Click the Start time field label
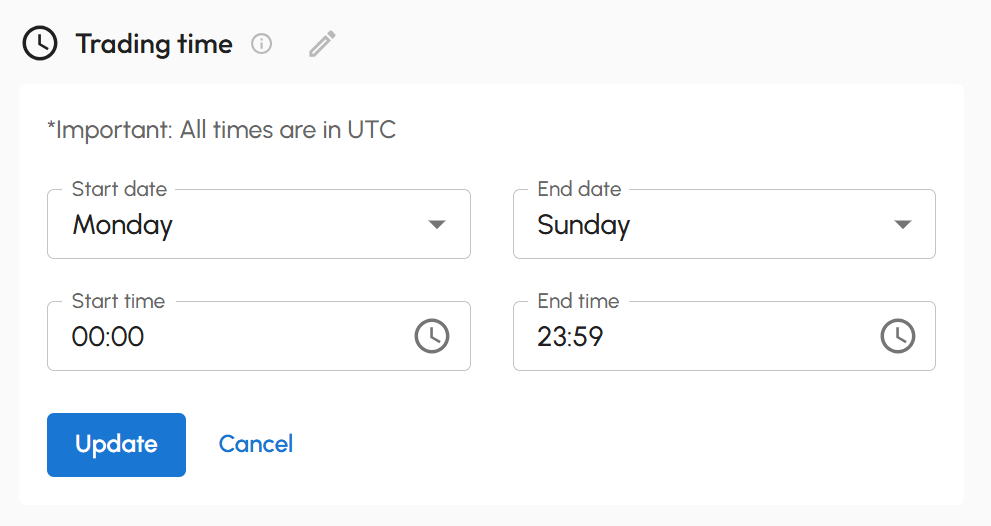The width and height of the screenshot is (991, 526). click(x=119, y=301)
